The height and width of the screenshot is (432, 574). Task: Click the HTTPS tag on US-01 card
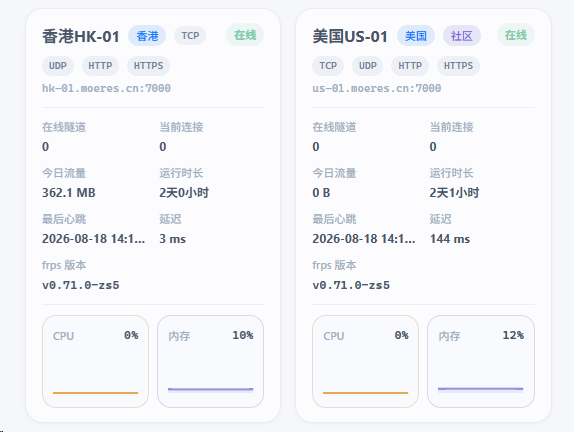(458, 66)
